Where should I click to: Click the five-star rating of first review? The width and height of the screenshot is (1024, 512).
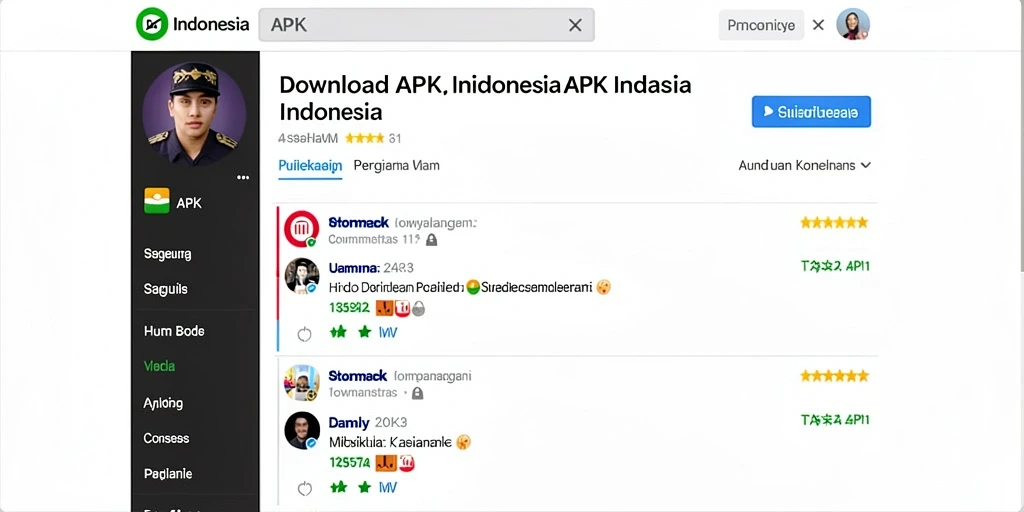834,223
